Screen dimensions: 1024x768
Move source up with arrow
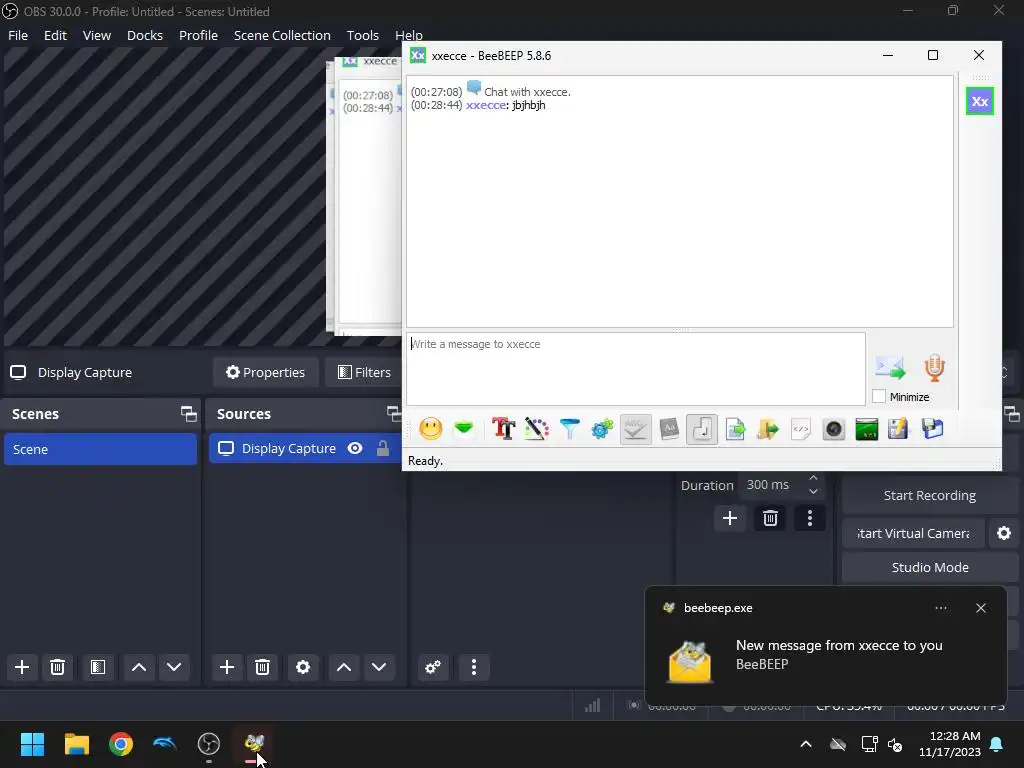pyautogui.click(x=344, y=667)
